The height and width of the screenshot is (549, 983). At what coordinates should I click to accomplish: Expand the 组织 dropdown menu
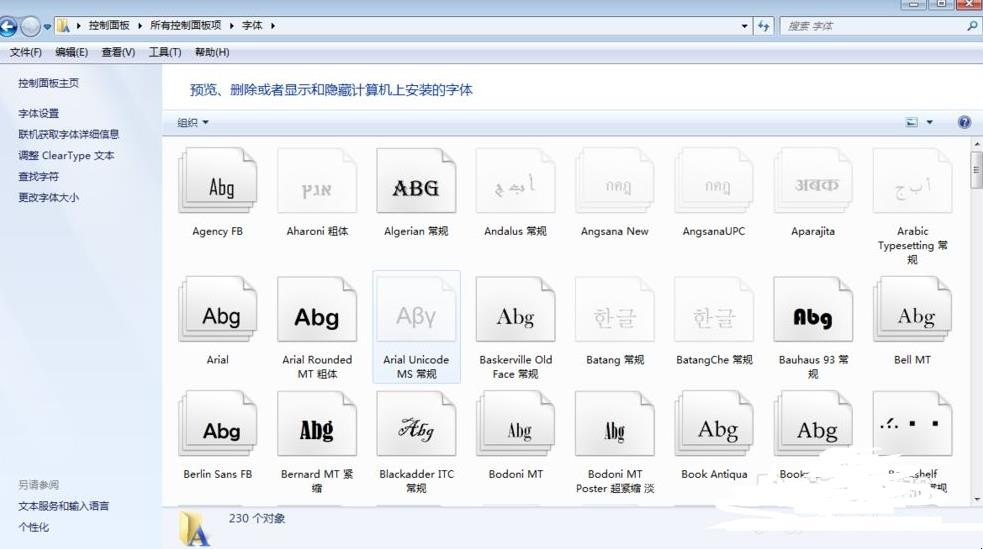click(x=193, y=123)
